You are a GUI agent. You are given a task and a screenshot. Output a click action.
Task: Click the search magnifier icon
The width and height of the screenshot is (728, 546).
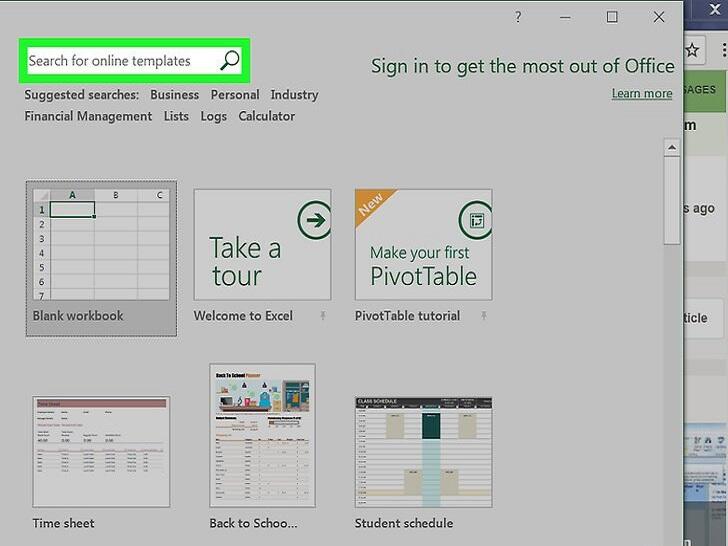coord(229,60)
